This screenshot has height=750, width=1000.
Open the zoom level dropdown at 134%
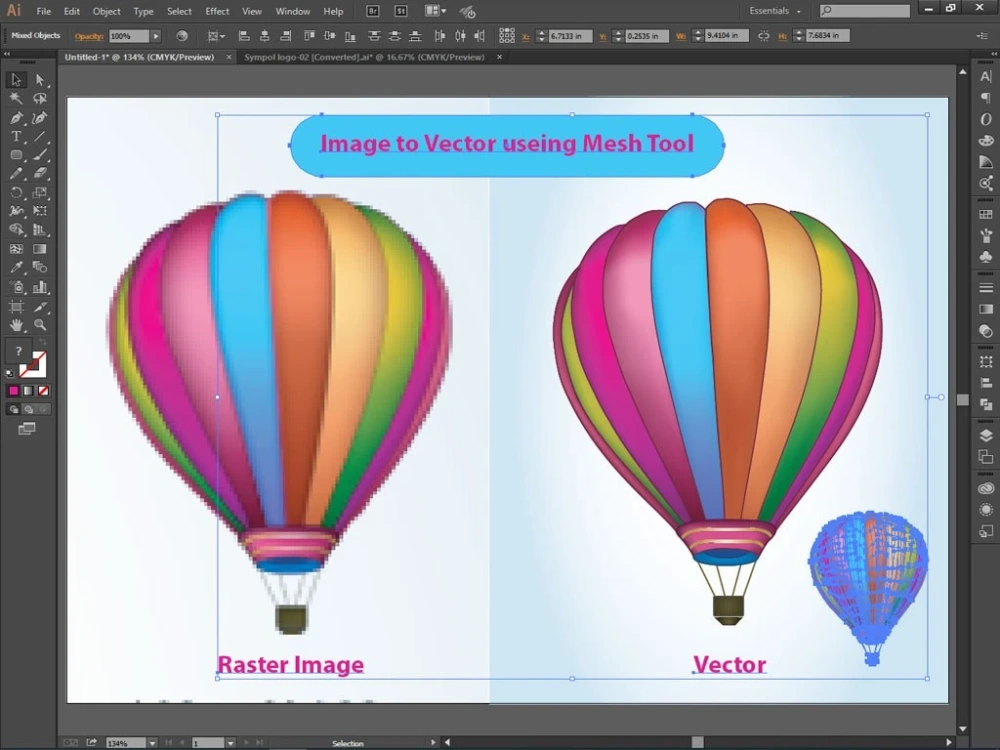point(152,743)
